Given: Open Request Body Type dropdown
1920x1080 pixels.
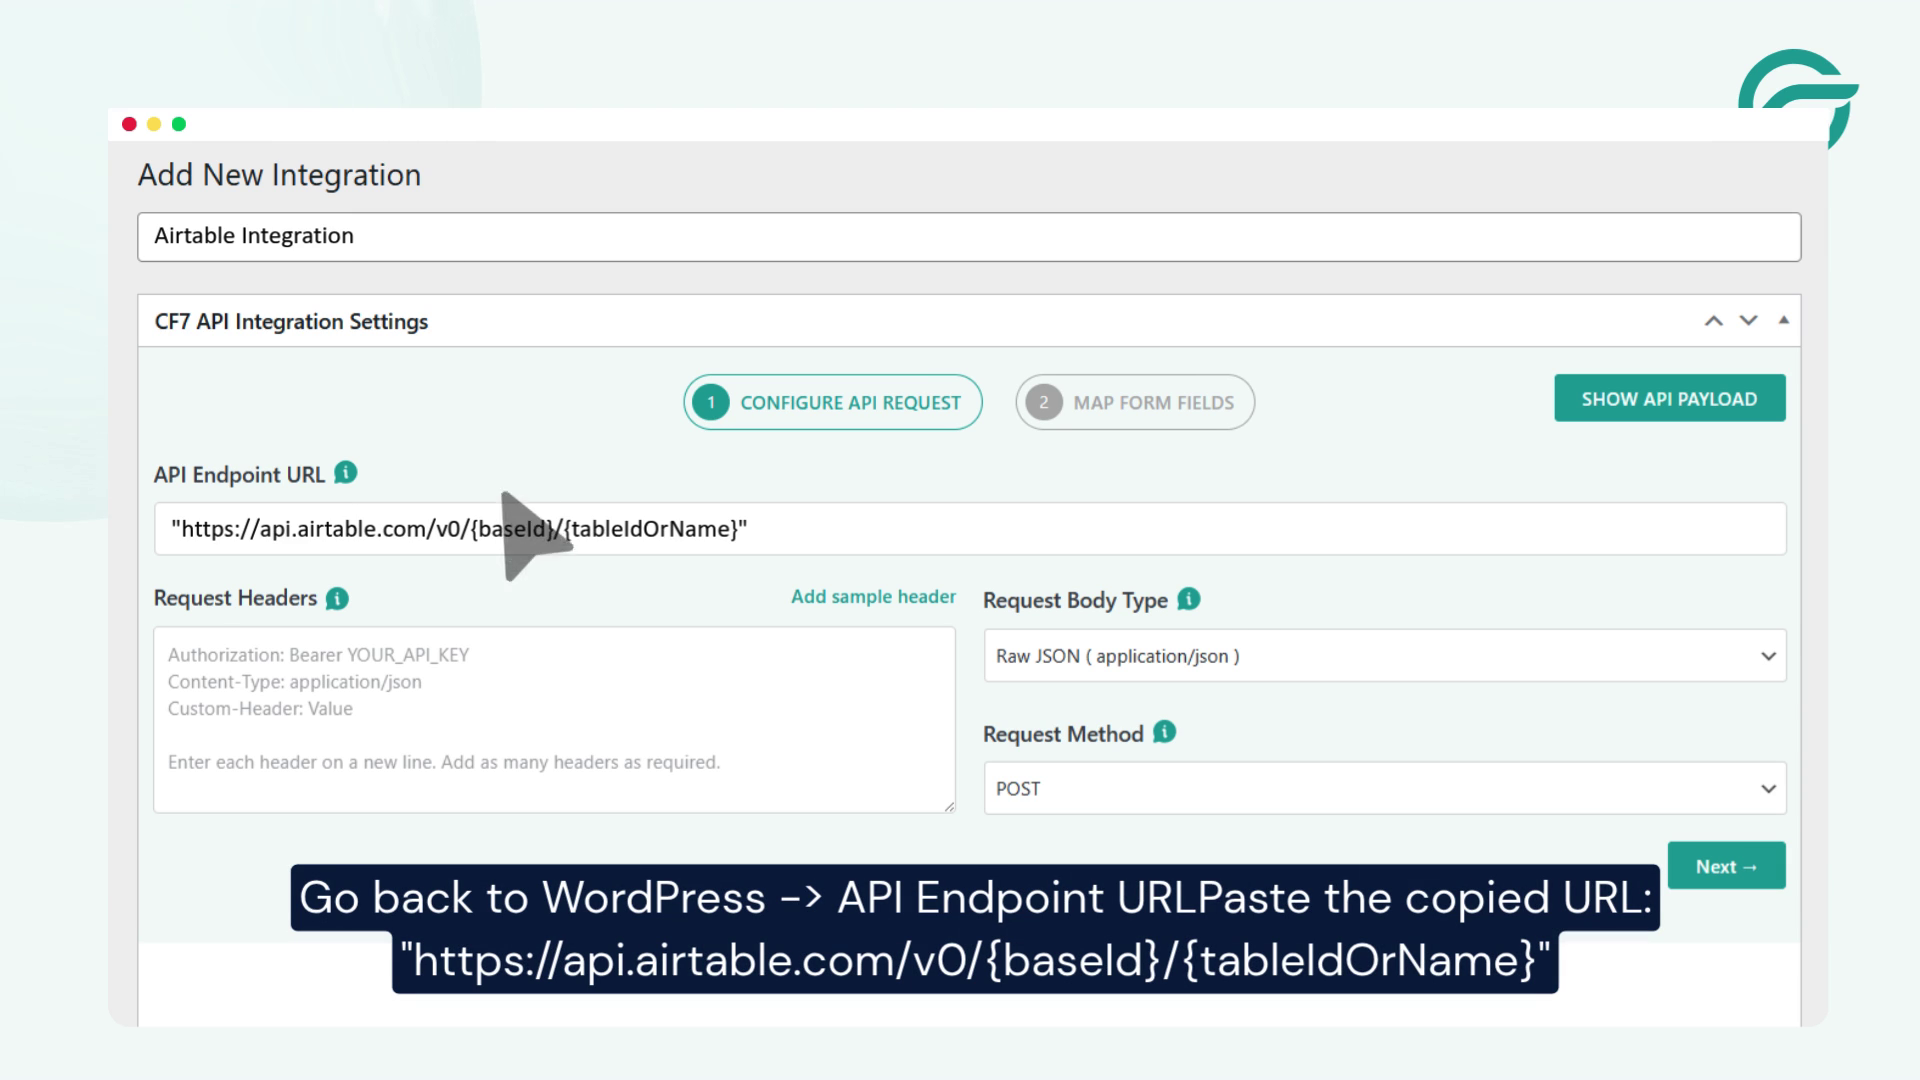Looking at the screenshot, I should click(x=1385, y=656).
